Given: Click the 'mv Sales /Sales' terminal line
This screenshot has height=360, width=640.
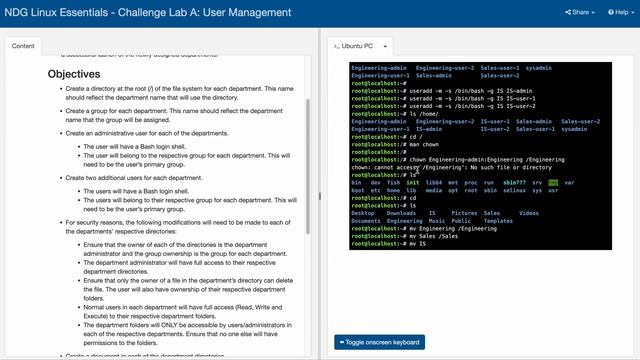Looking at the screenshot, I should tap(404, 236).
